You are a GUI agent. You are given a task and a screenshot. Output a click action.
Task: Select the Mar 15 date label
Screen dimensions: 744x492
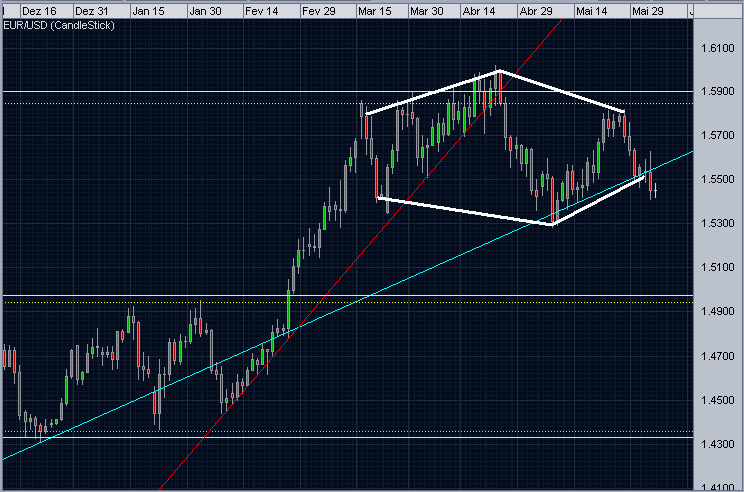coord(375,11)
